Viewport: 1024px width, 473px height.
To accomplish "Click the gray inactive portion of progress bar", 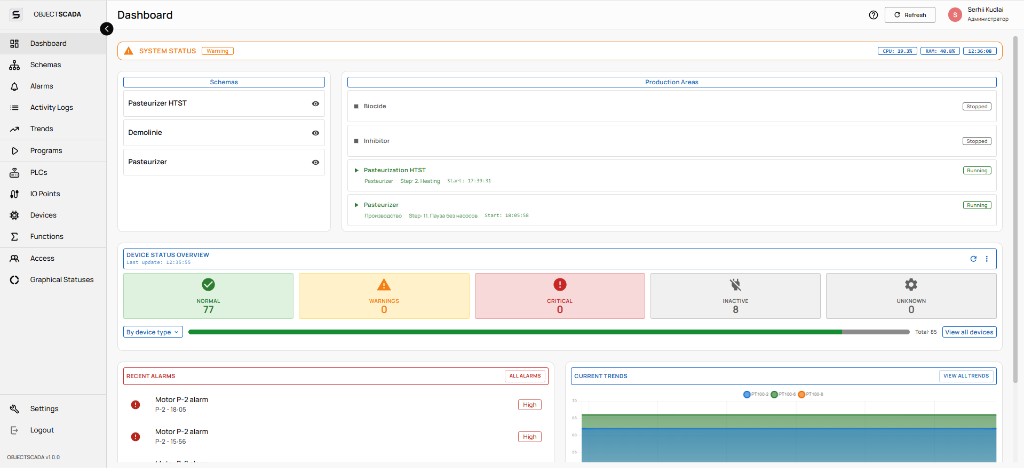I will tap(876, 333).
